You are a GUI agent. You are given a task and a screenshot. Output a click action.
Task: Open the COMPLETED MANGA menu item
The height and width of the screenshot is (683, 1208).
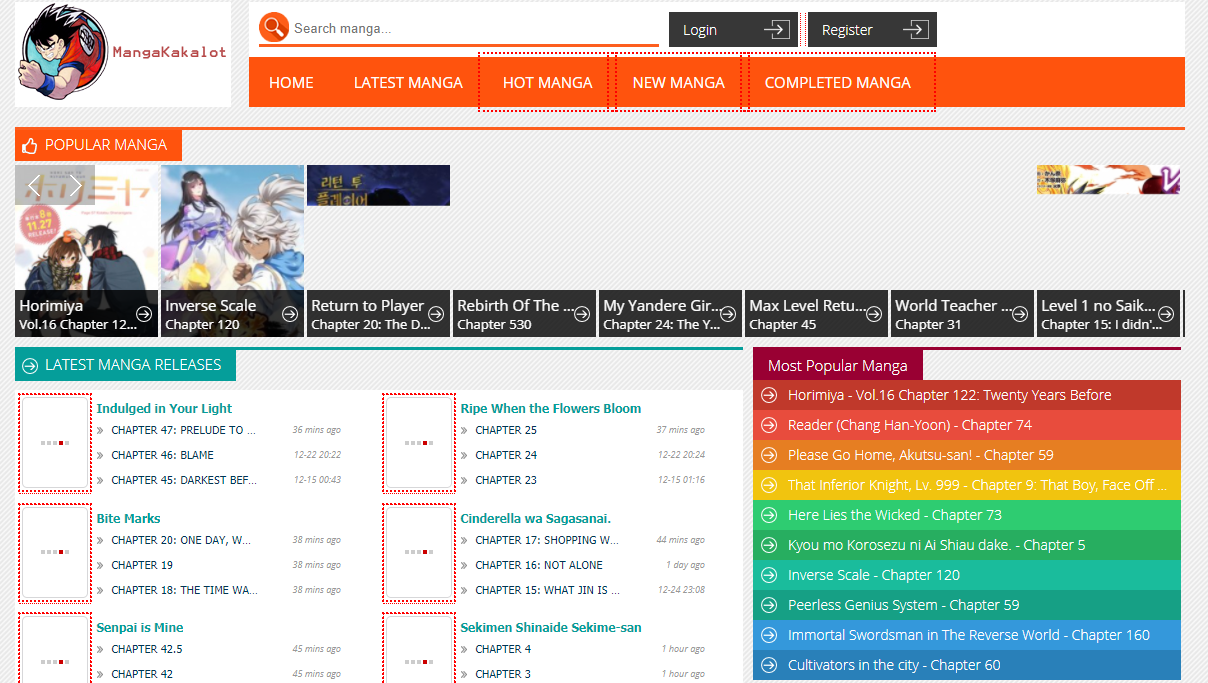(x=838, y=82)
